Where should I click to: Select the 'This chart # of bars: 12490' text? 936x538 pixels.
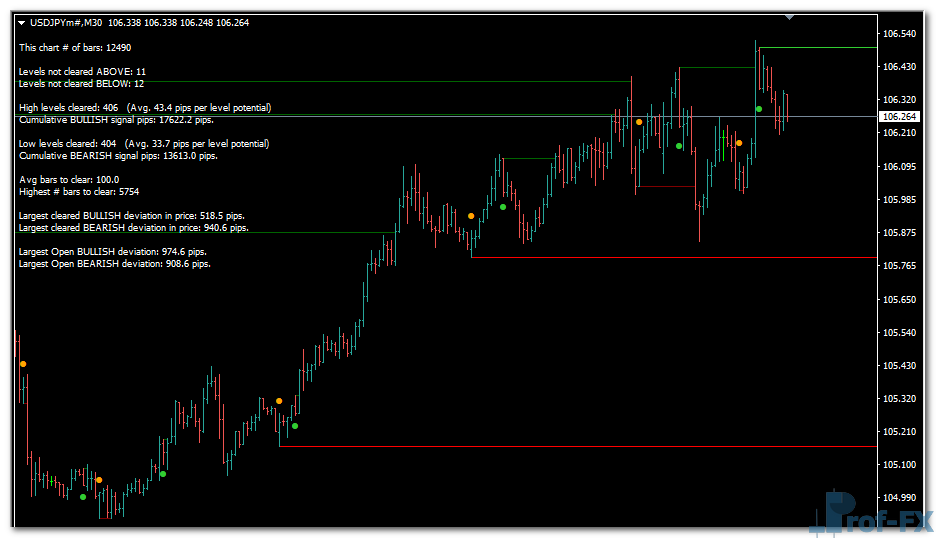75,47
